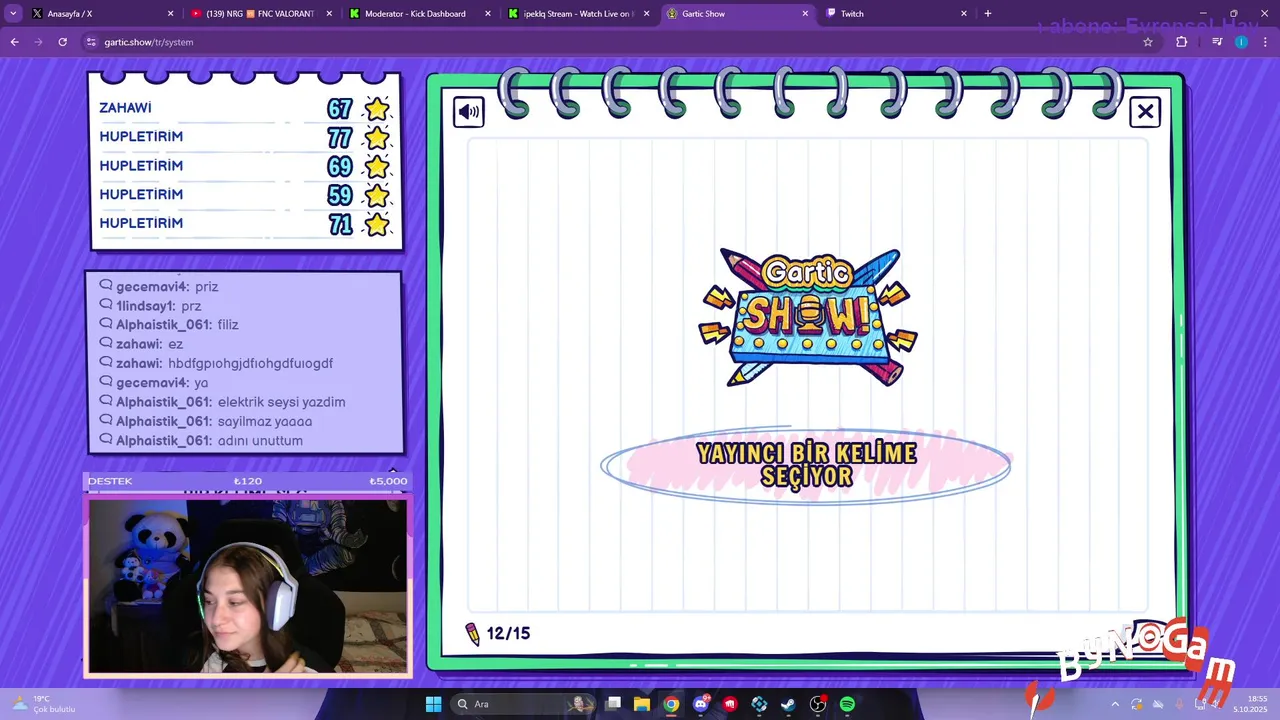Open the media controls button in Chrome

coord(1217,42)
